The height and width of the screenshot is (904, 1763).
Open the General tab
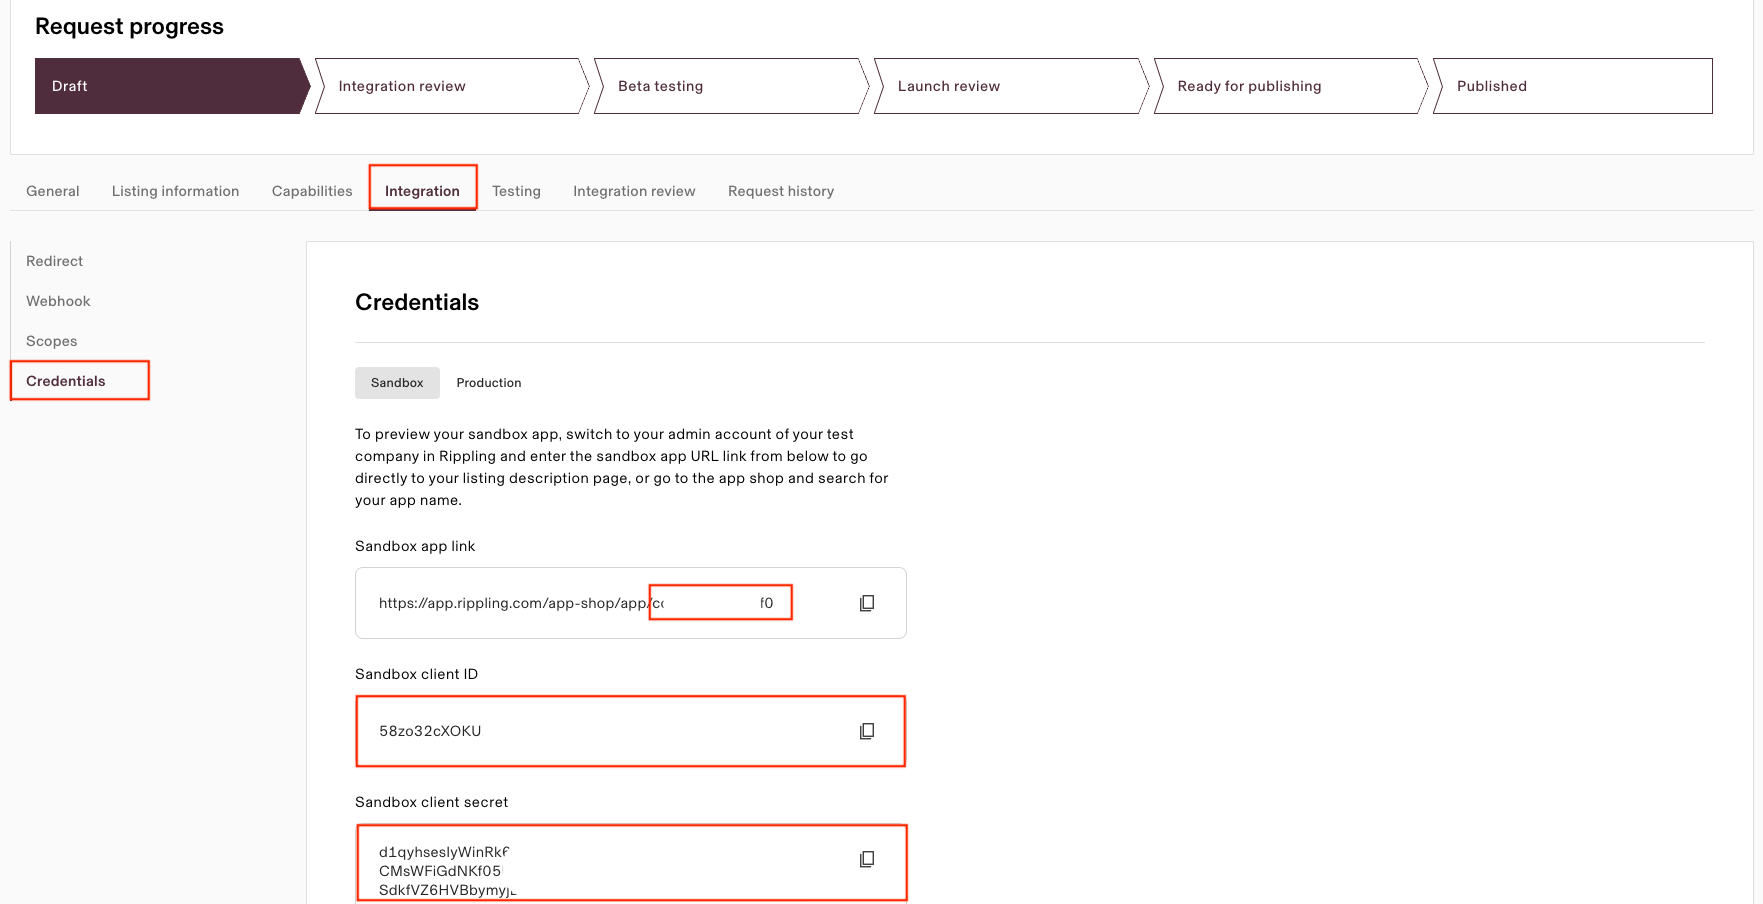coord(52,190)
